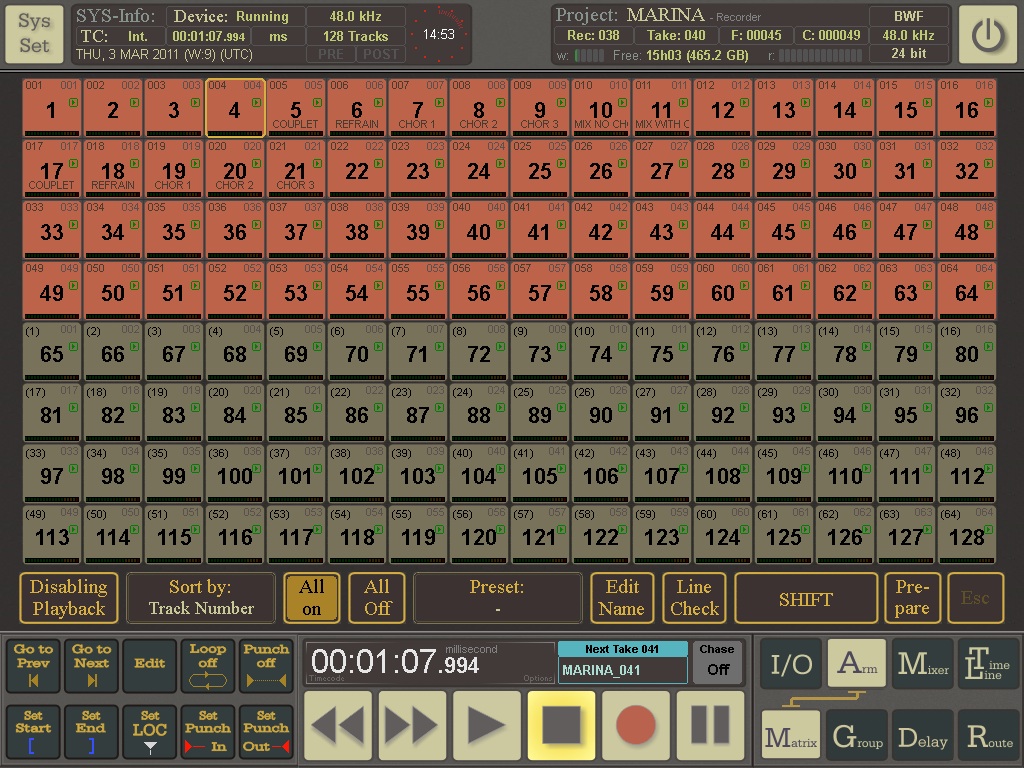This screenshot has height=768, width=1024.
Task: Open the Edit function in the transport panel
Action: pos(150,665)
